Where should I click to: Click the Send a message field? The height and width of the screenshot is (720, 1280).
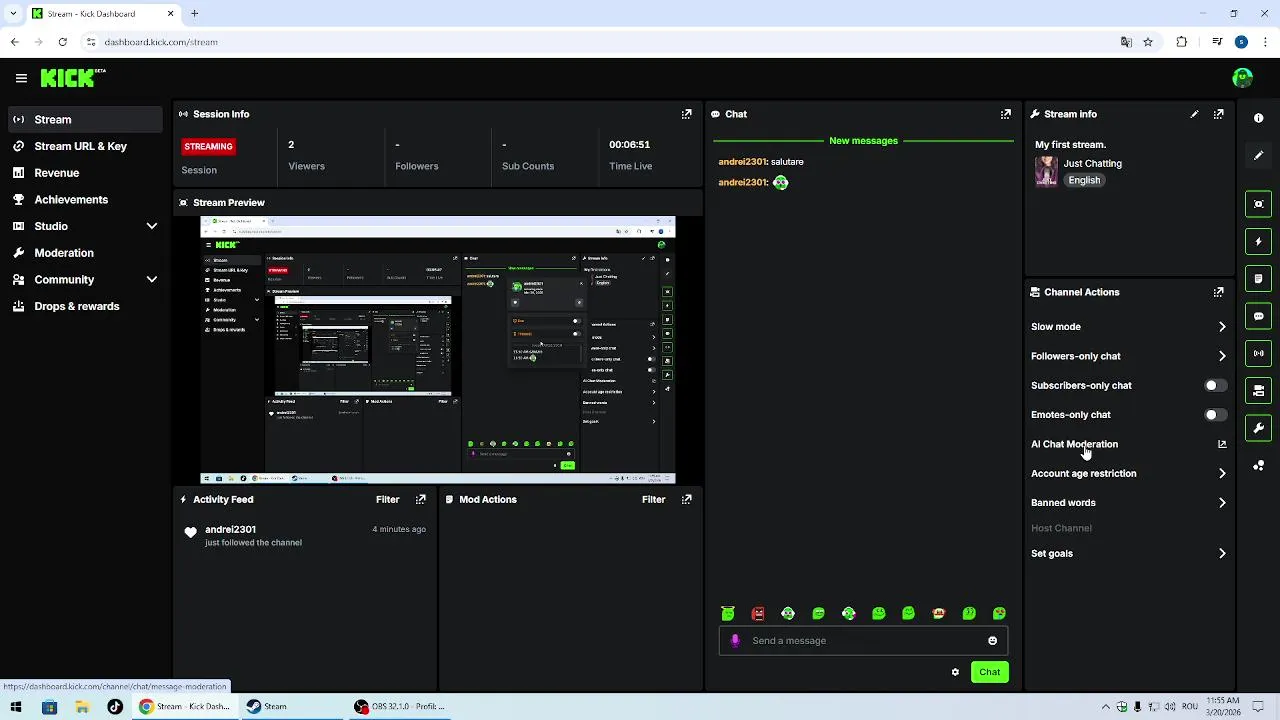tap(863, 641)
